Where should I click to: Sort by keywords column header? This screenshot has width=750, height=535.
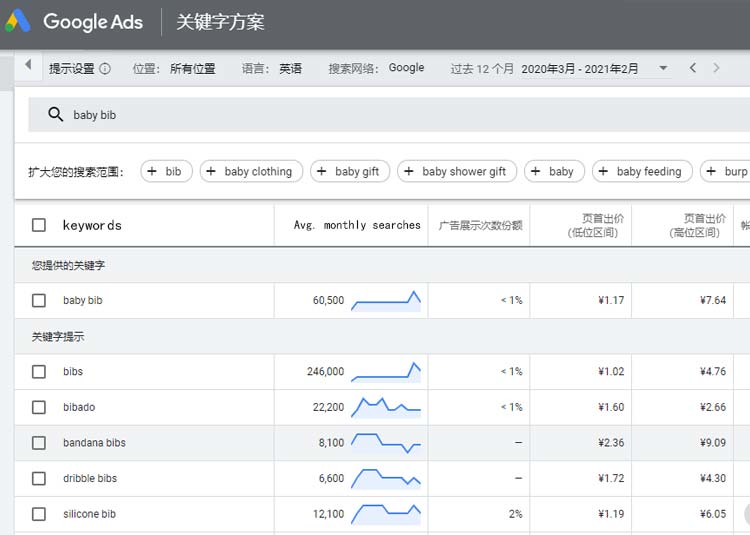[x=92, y=225]
